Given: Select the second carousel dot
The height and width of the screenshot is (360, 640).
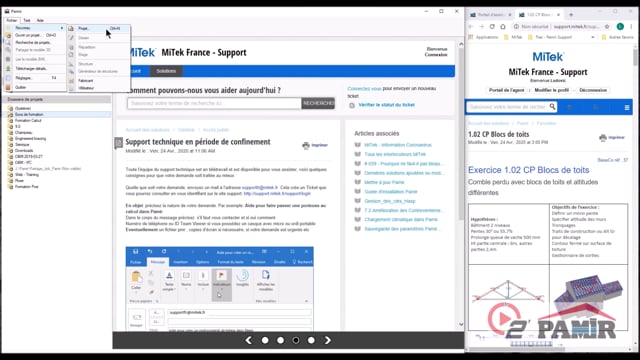Looking at the screenshot, I should (280, 340).
